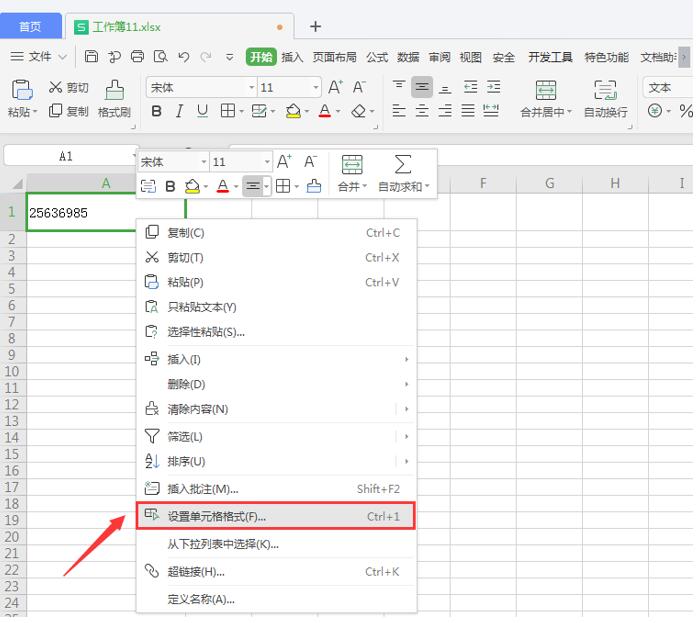
Task: Click ribbon align-right icon
Action: pos(445,111)
